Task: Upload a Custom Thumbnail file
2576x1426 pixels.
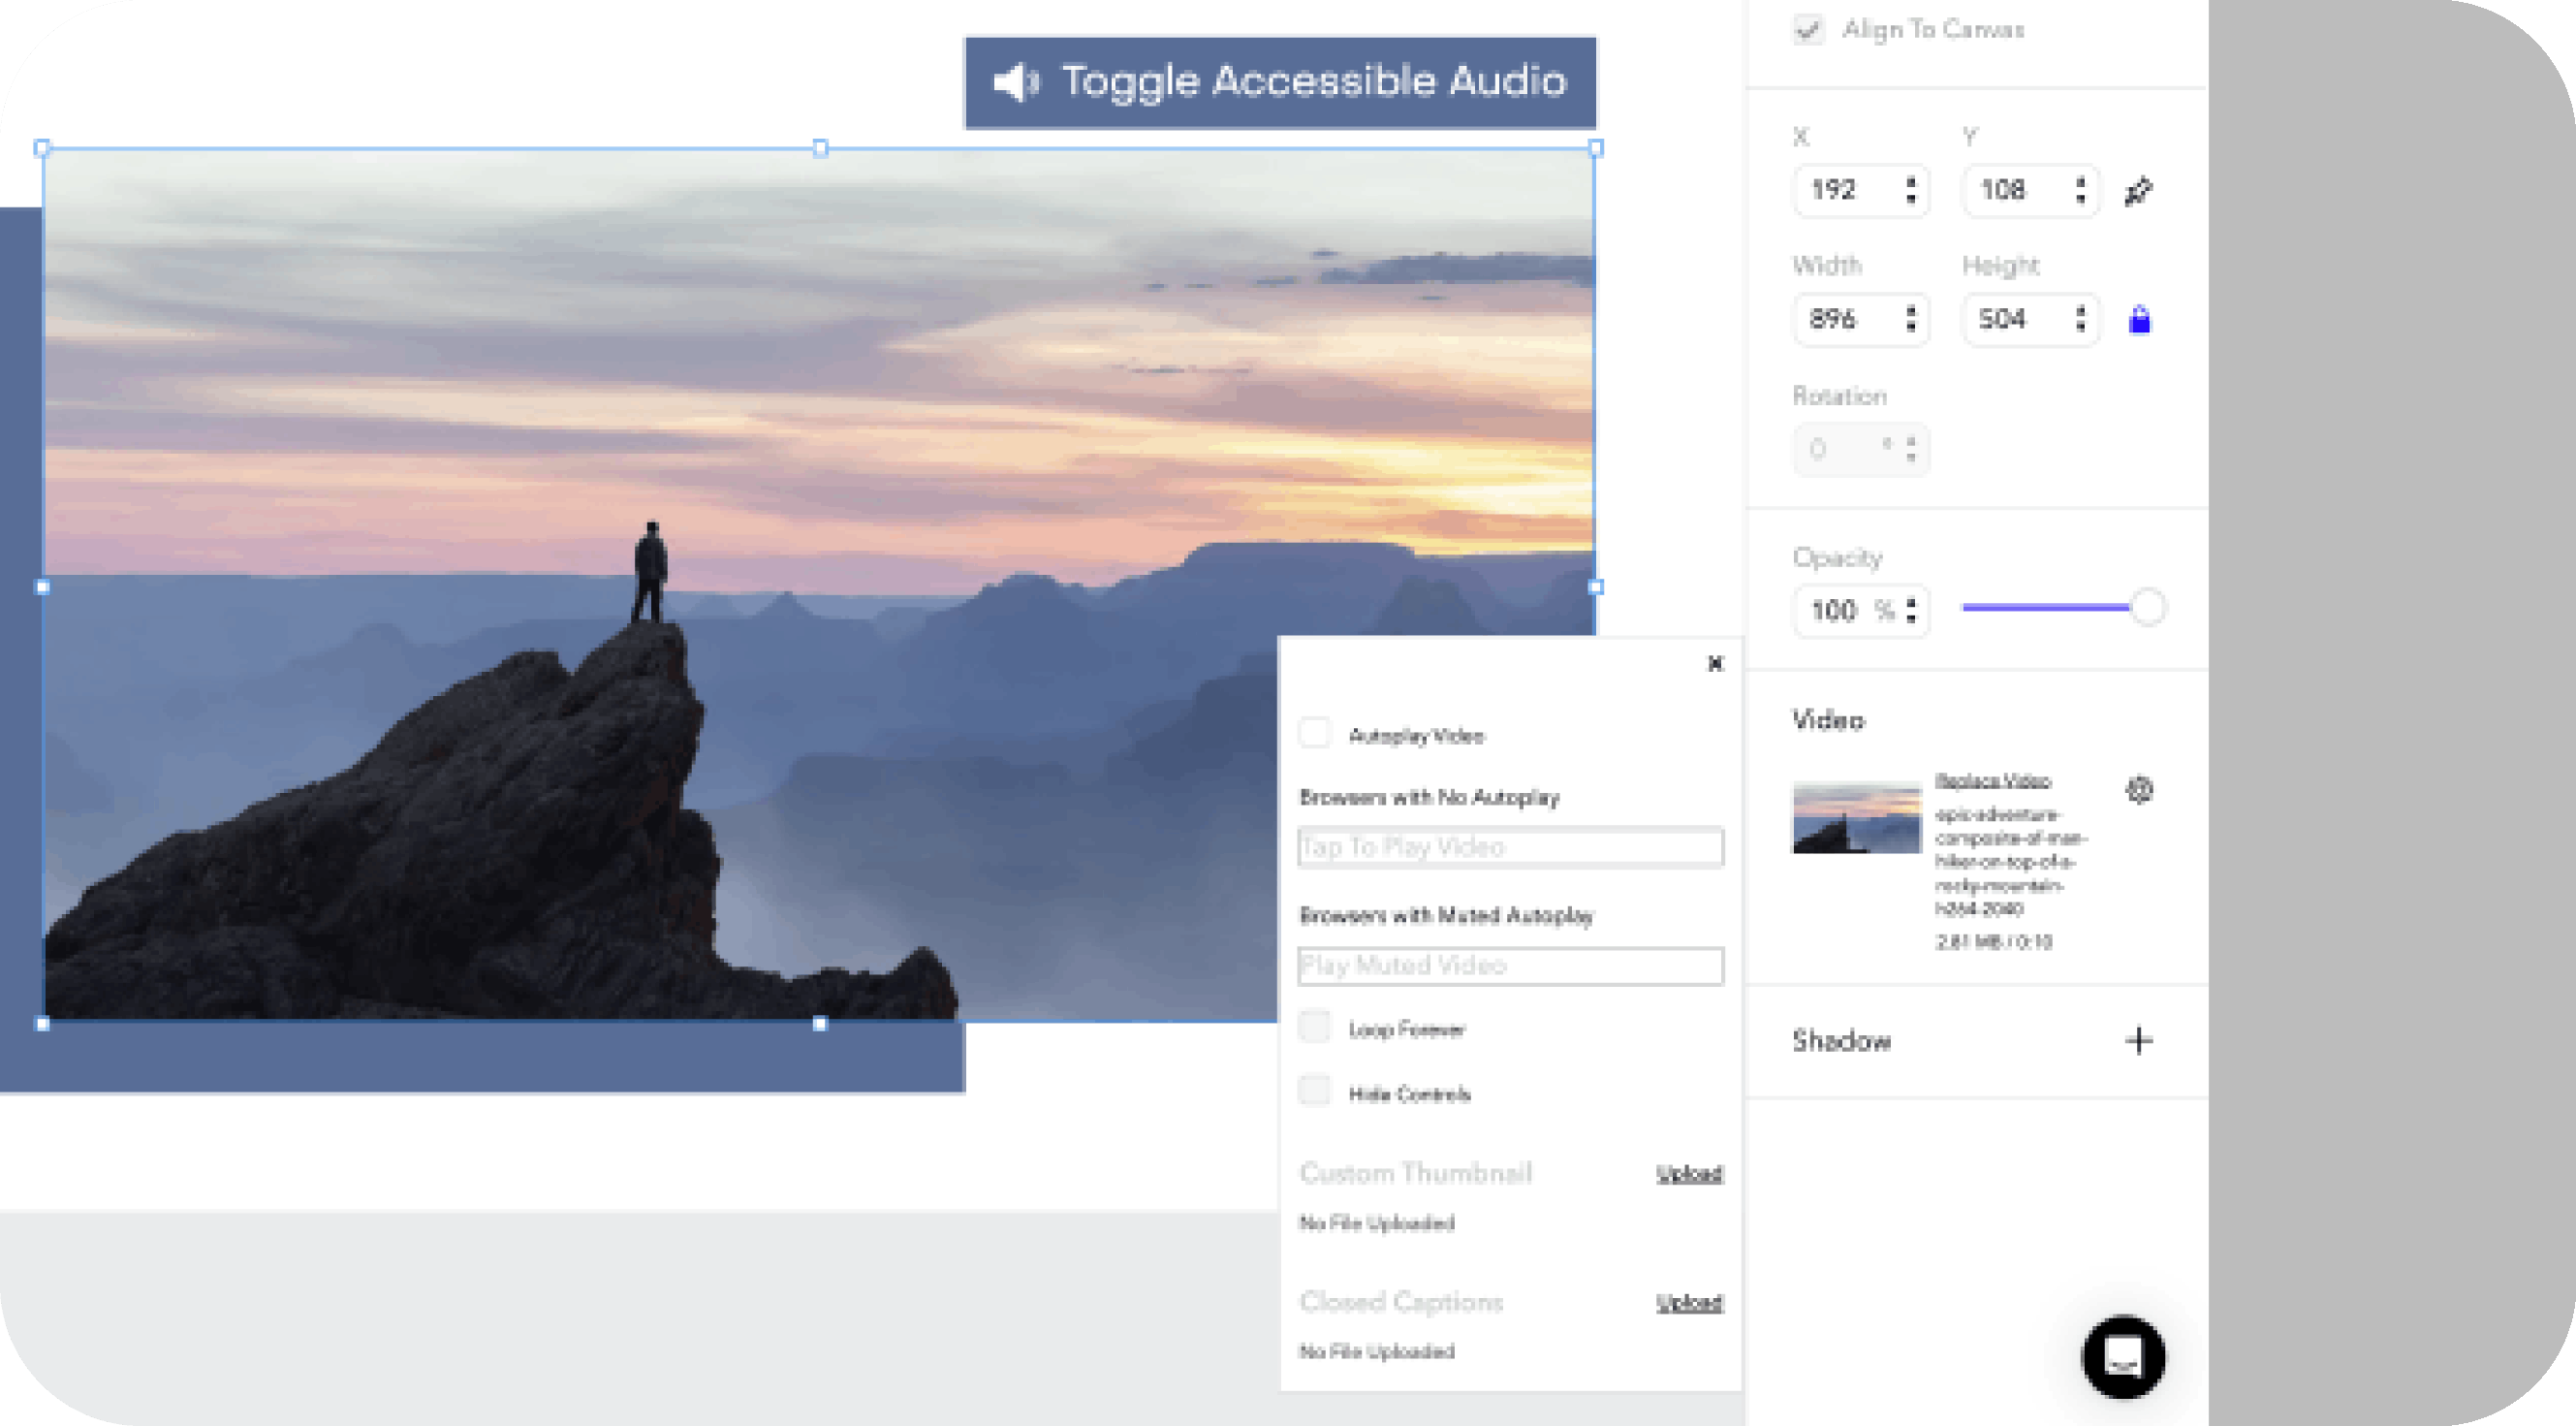Action: tap(1688, 1174)
